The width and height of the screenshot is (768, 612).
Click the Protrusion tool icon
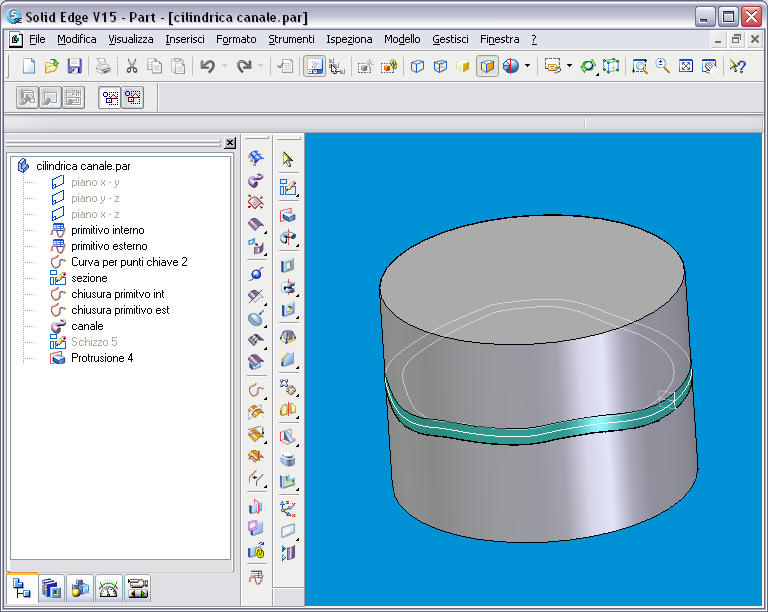point(288,215)
